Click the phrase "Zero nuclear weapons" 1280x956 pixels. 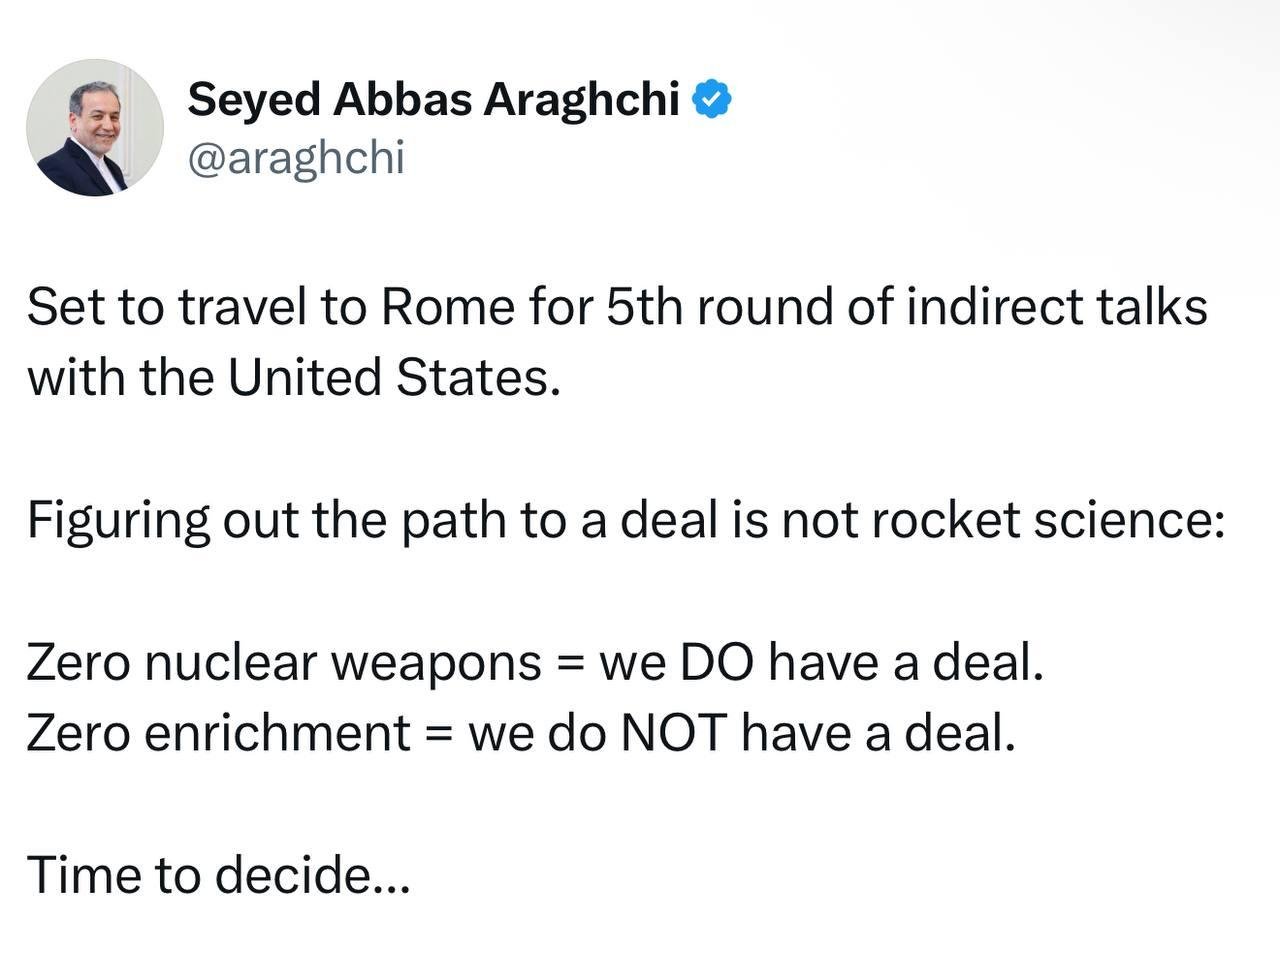pos(284,662)
